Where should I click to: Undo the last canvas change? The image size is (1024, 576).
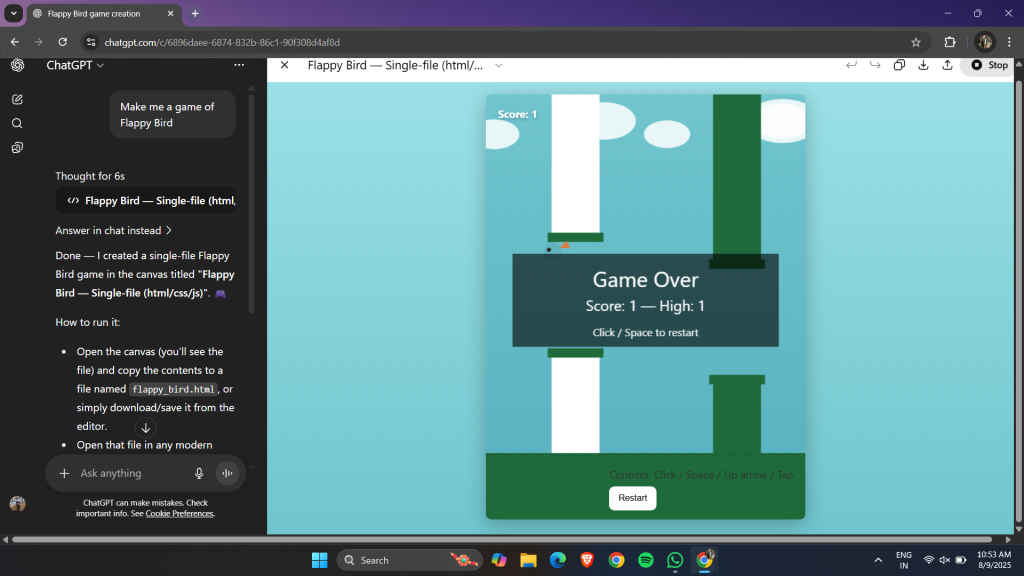point(851,65)
